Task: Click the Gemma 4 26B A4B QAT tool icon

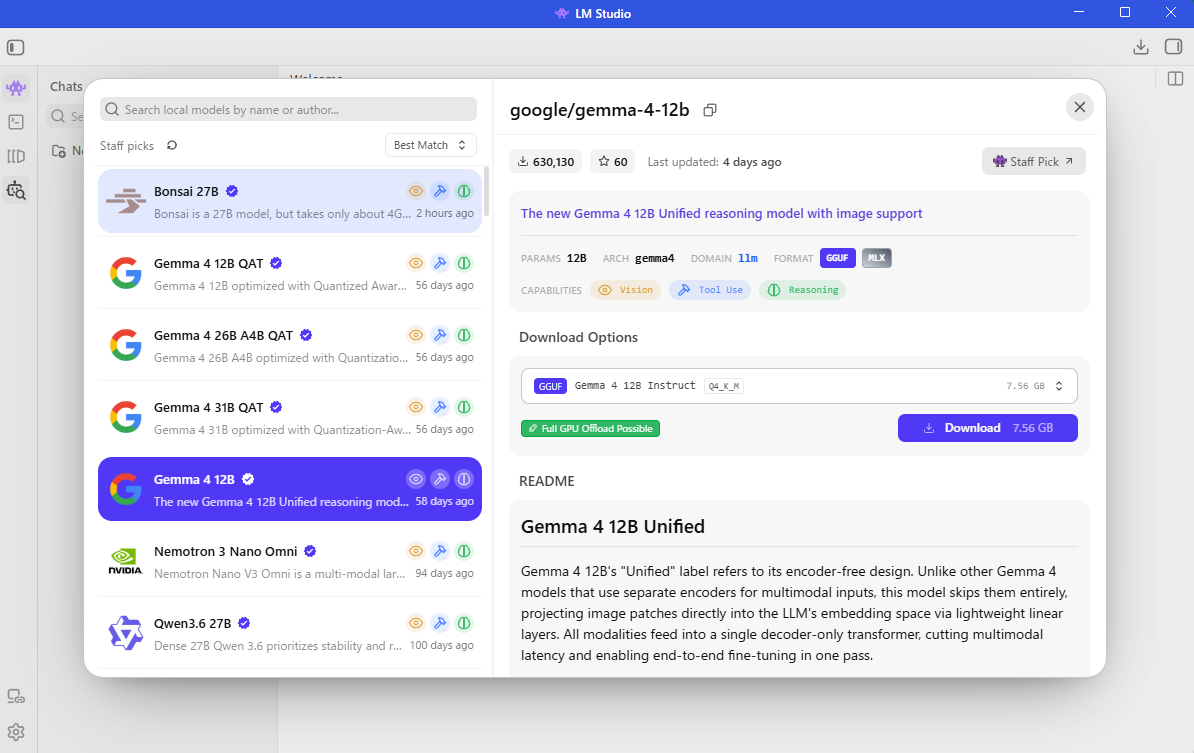Action: click(440, 335)
